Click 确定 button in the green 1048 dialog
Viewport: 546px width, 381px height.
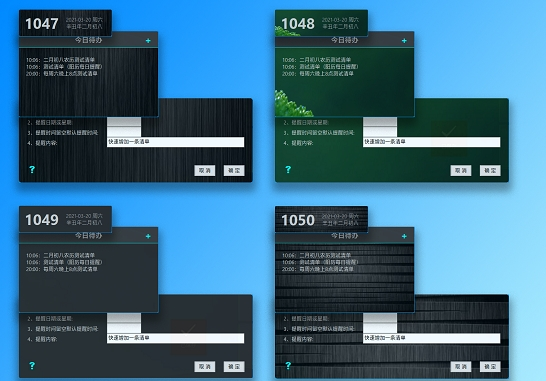[490, 170]
